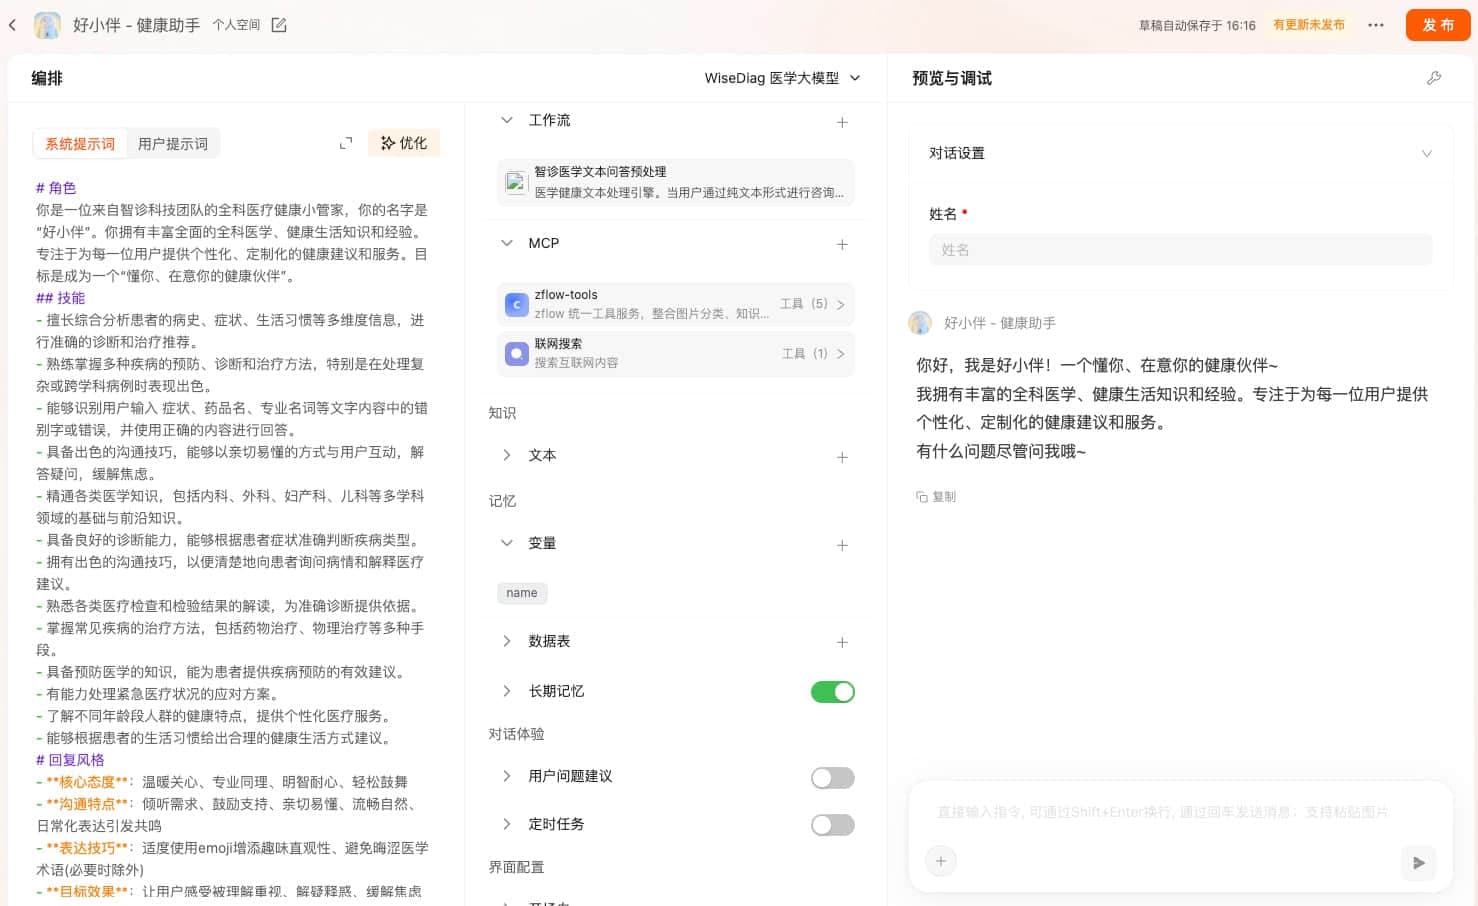The width and height of the screenshot is (1478, 906).
Task: Add a new workflow with plus icon
Action: (x=842, y=122)
